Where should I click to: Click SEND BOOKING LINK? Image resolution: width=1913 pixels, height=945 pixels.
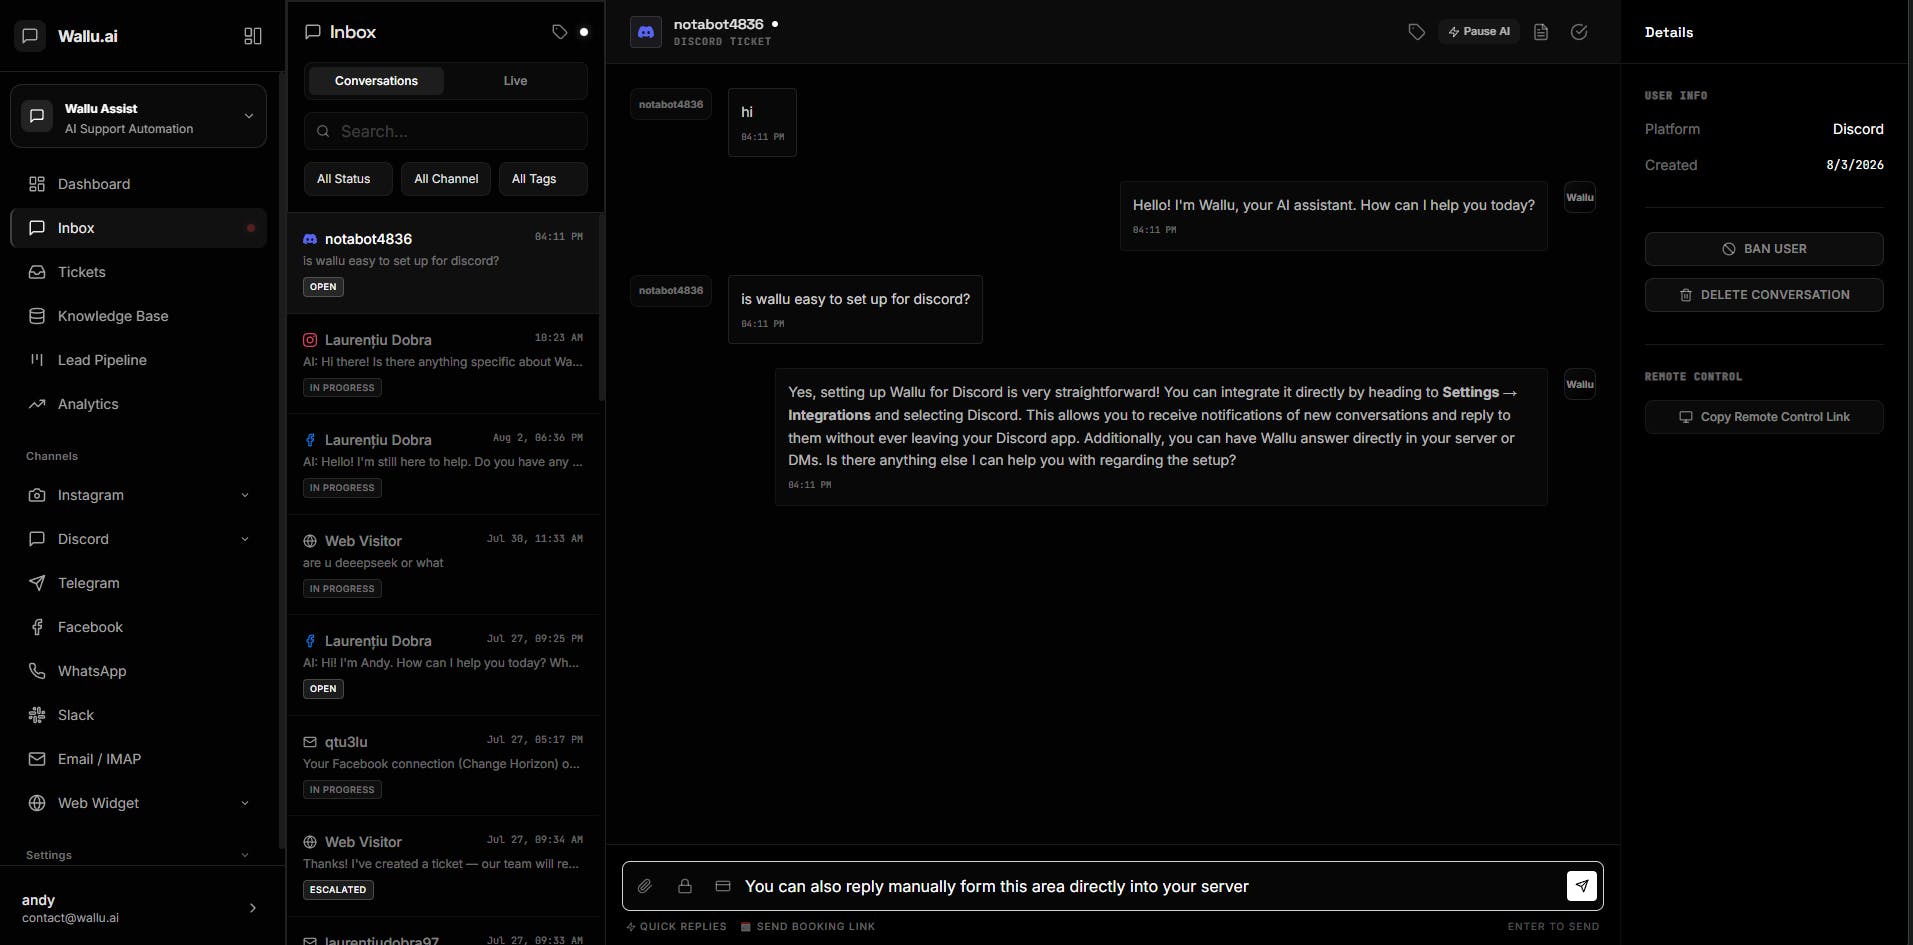coord(808,927)
